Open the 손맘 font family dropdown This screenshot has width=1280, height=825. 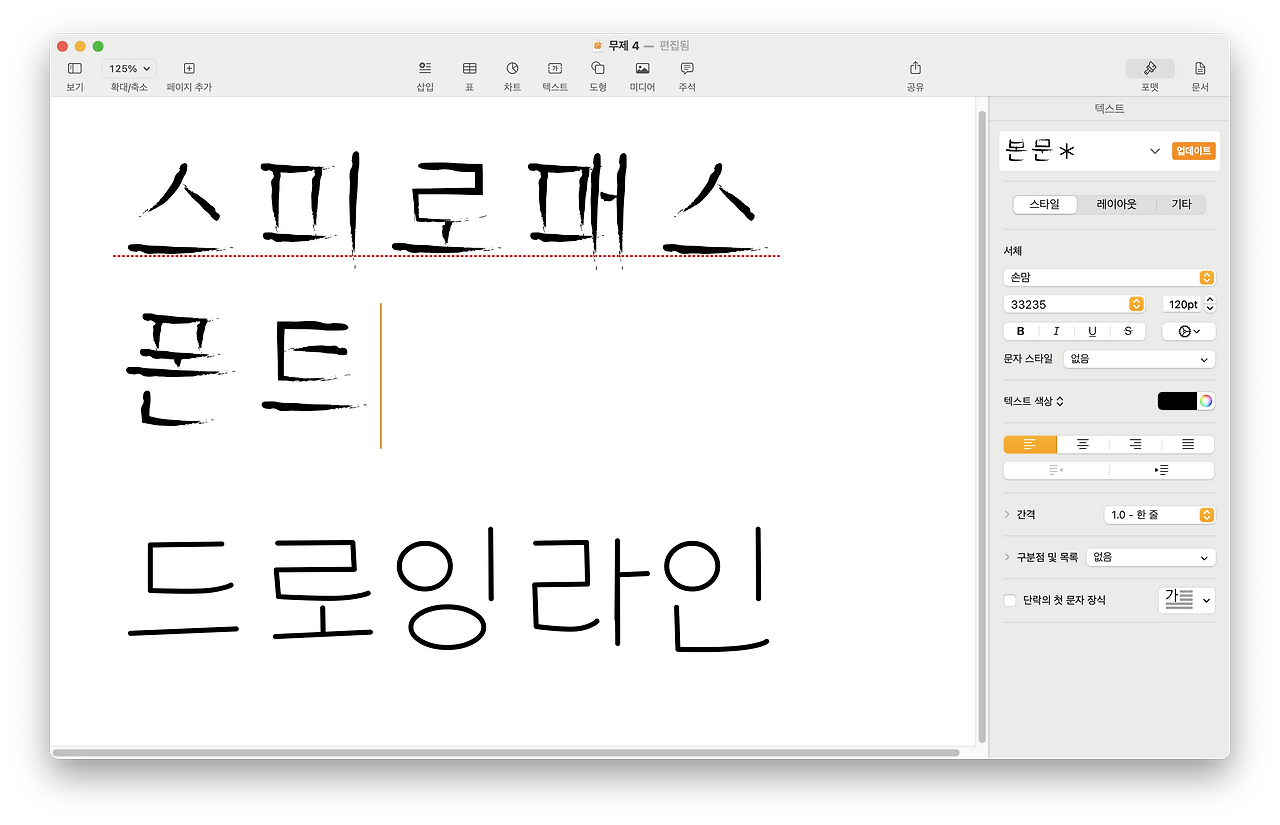coord(1109,277)
